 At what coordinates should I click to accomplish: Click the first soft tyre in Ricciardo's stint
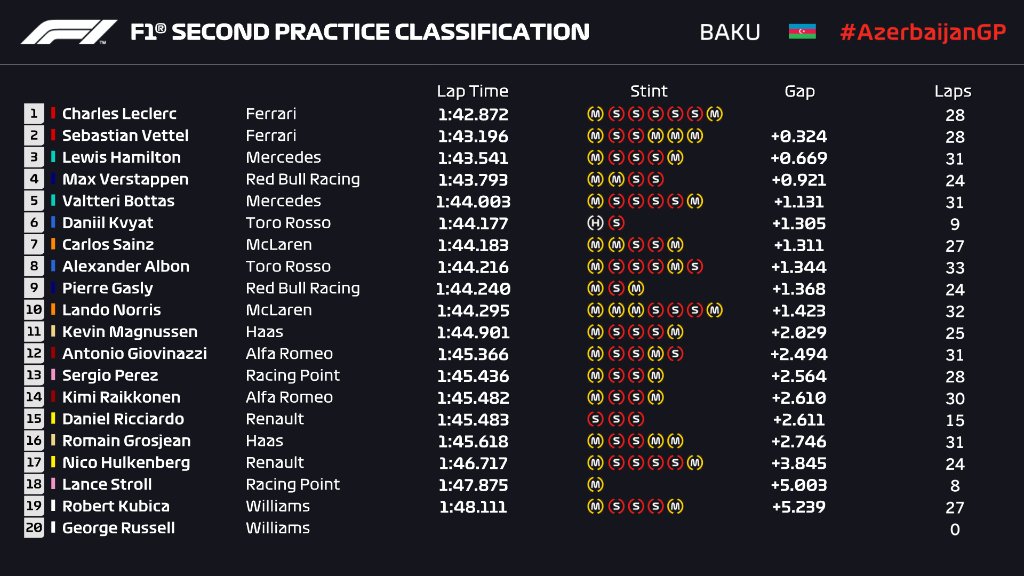click(595, 419)
